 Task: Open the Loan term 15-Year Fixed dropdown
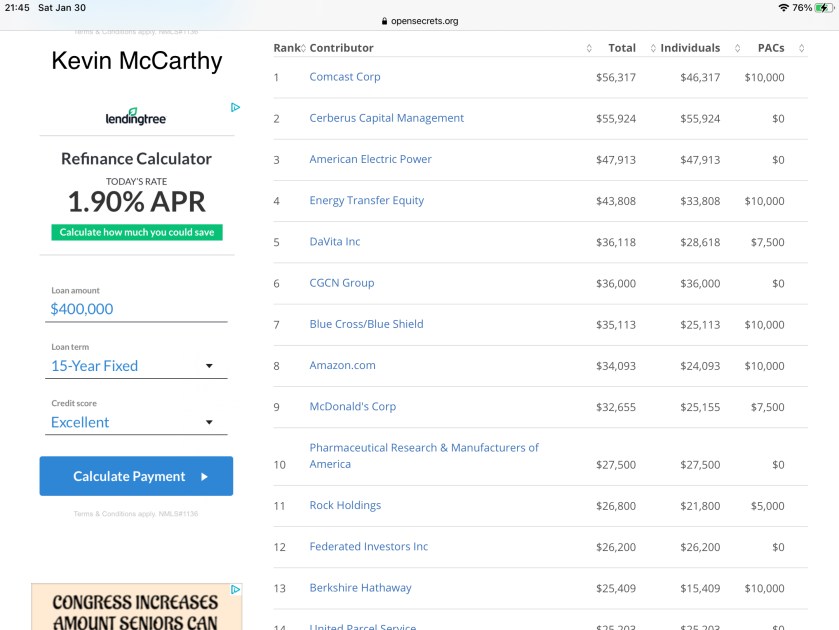click(138, 366)
